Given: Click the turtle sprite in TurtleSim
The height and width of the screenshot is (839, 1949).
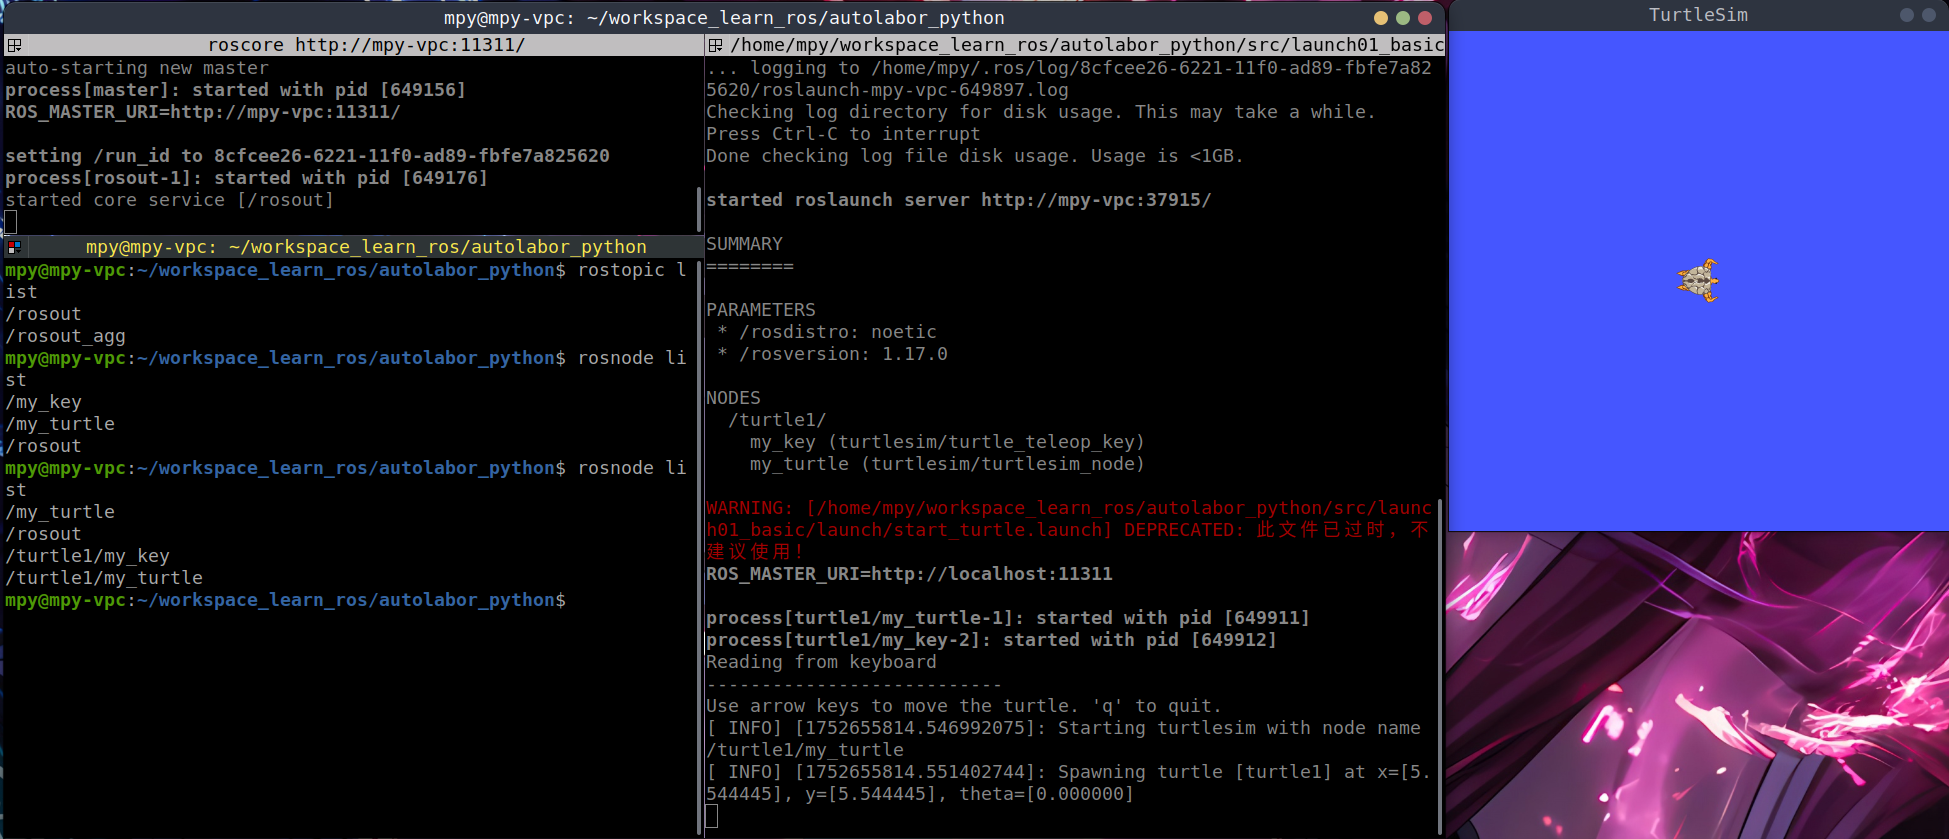Looking at the screenshot, I should pyautogui.click(x=1698, y=281).
